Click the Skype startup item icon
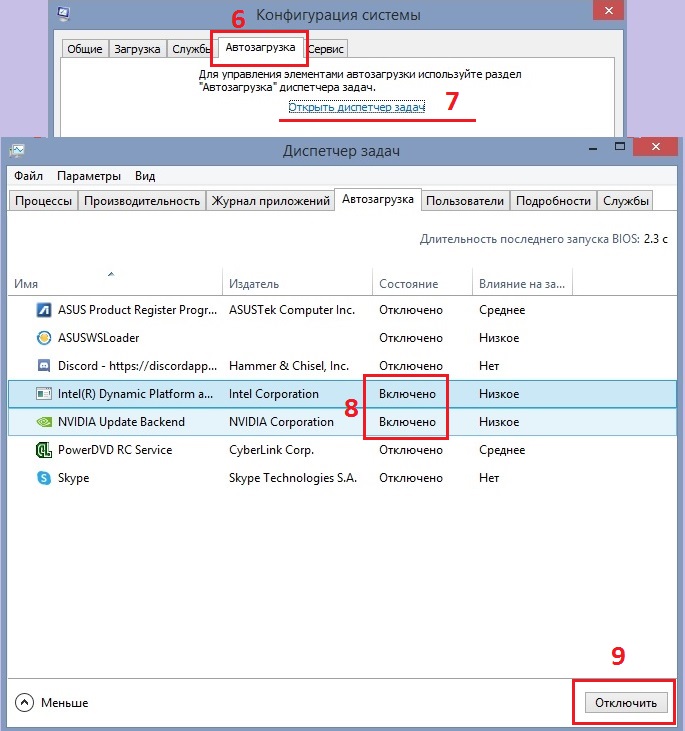 (x=44, y=478)
